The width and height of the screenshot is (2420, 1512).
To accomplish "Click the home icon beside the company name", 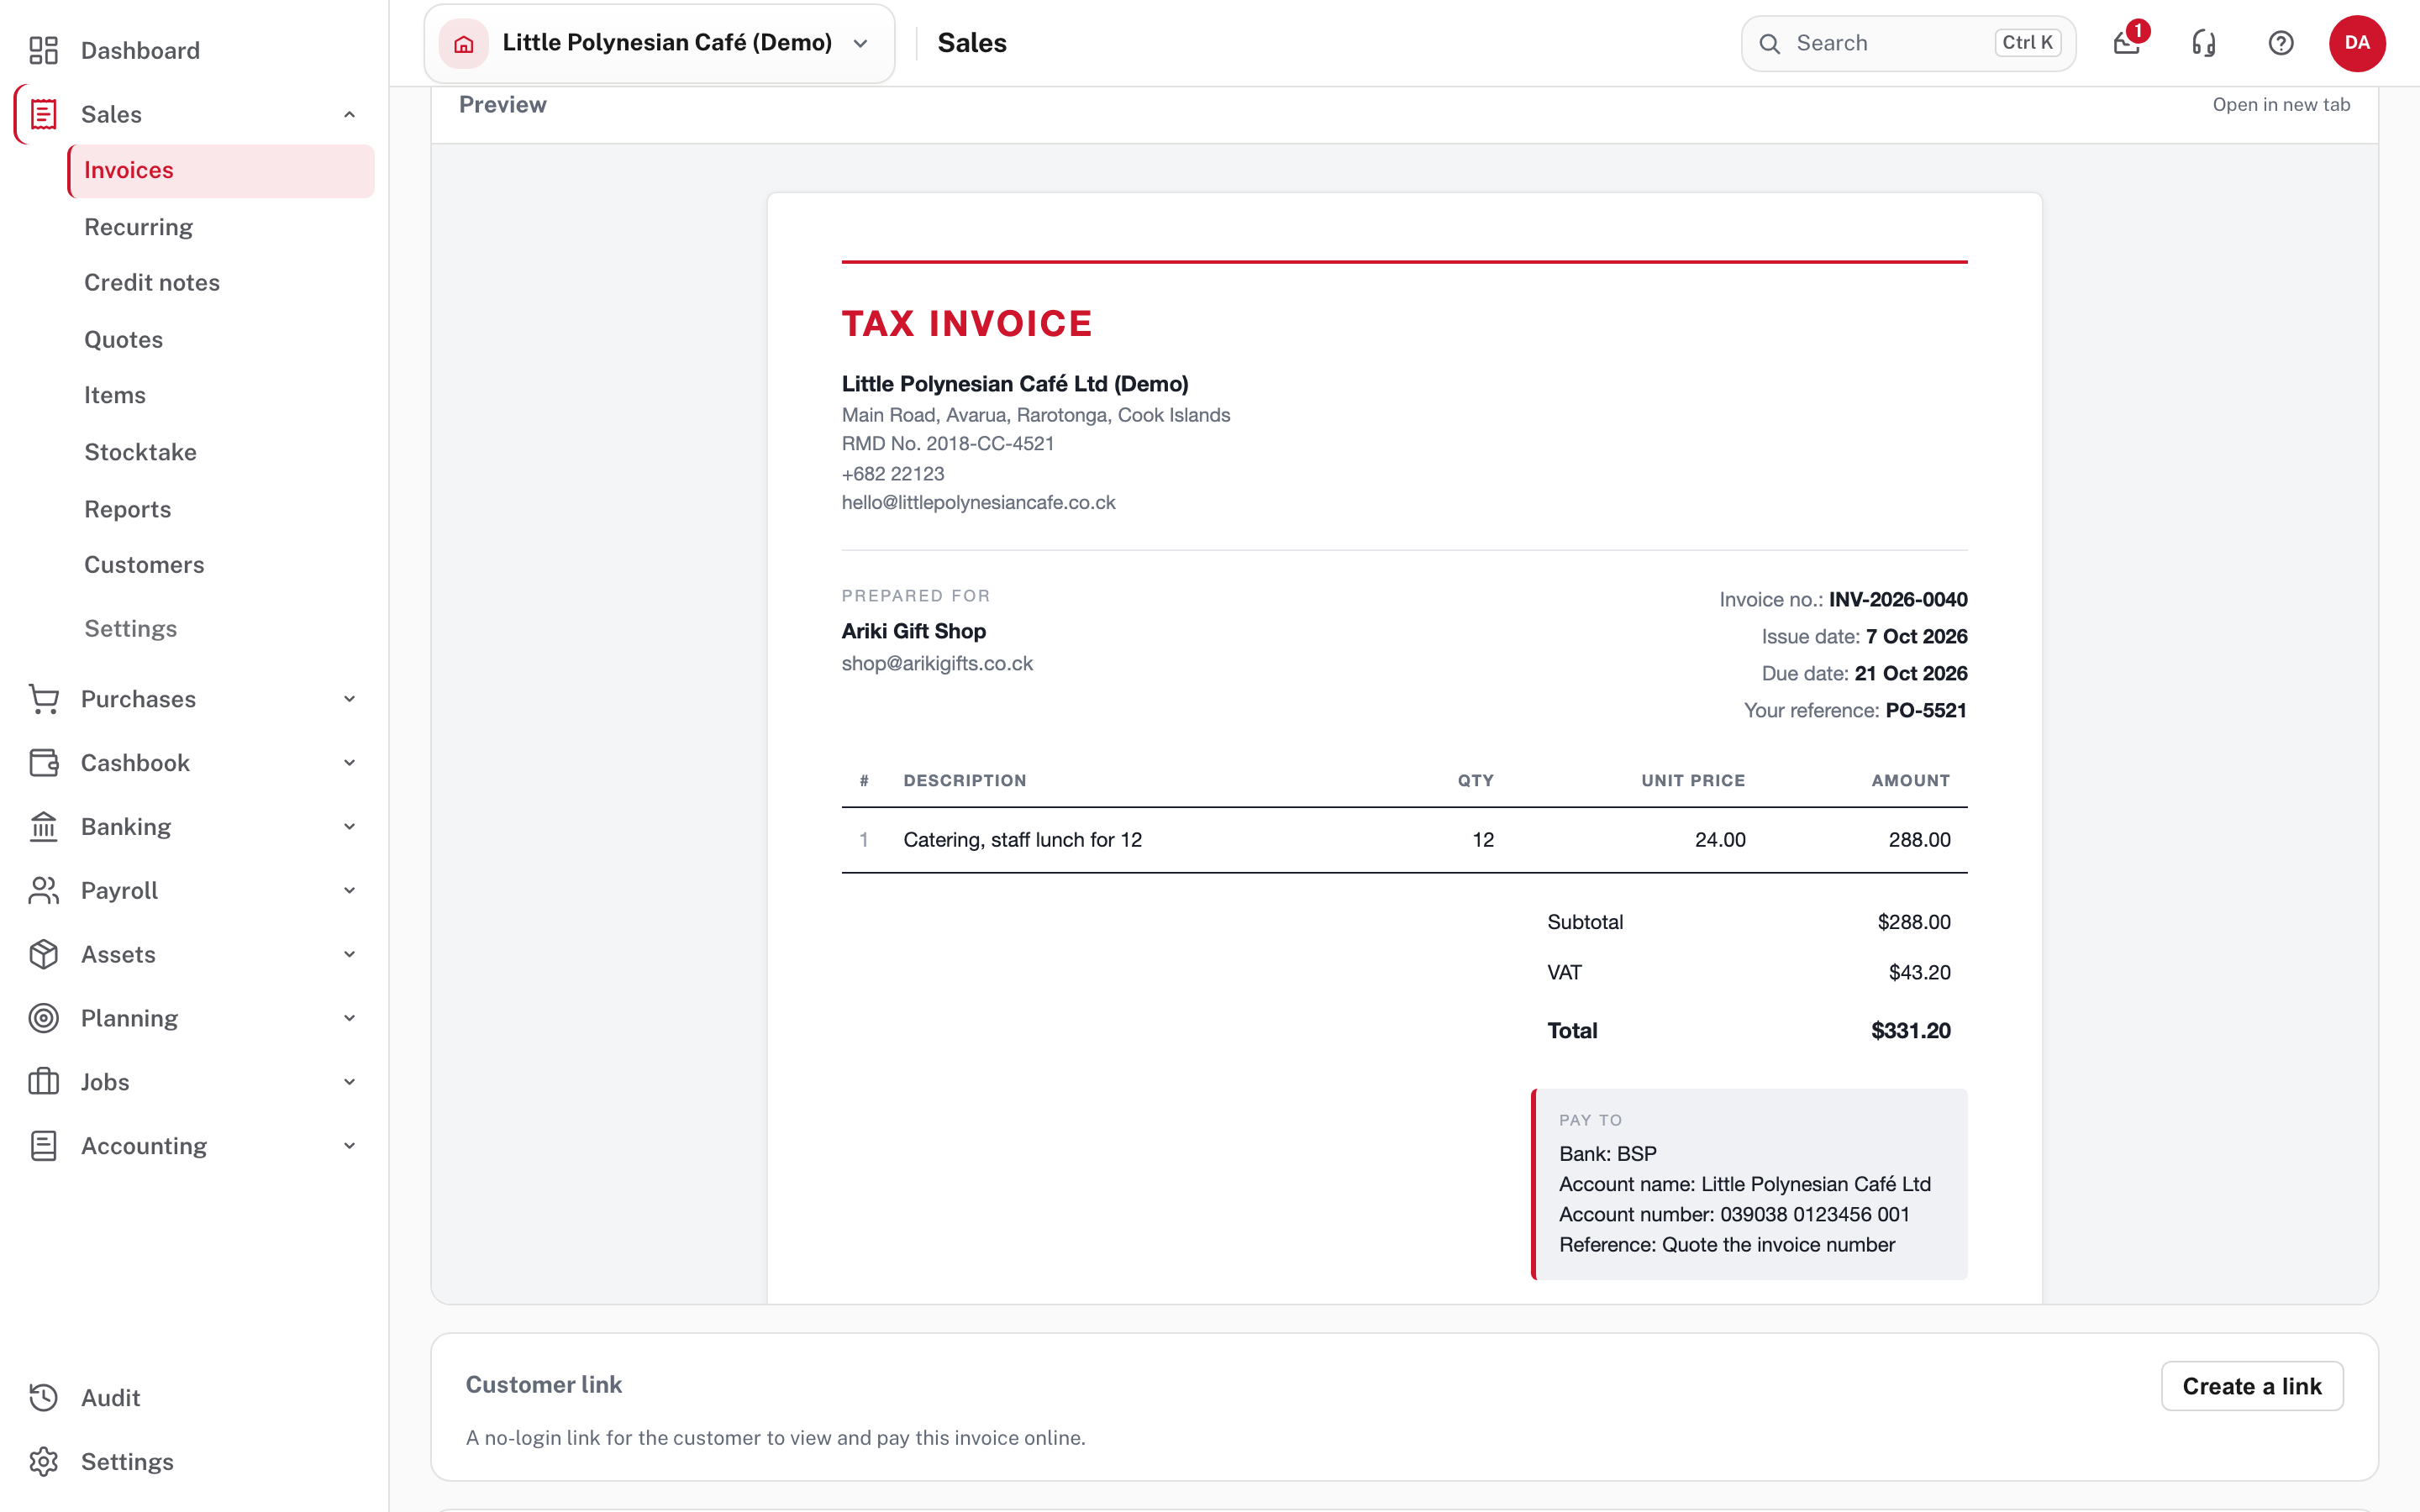I will click(x=463, y=43).
